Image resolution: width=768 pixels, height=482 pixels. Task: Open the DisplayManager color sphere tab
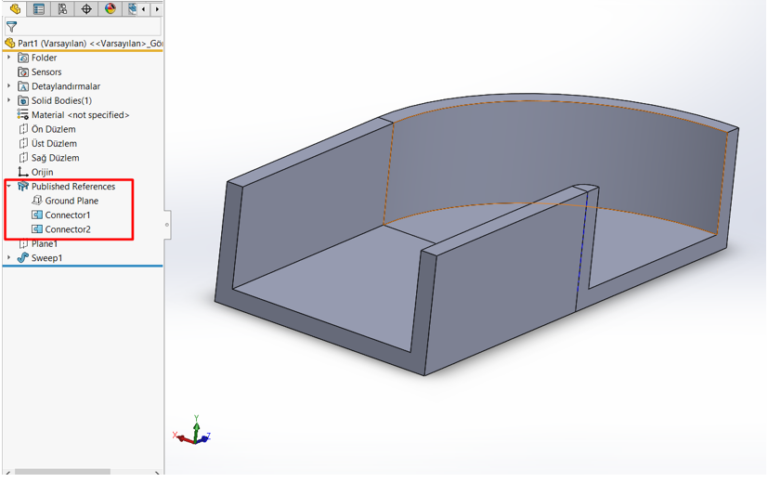110,9
